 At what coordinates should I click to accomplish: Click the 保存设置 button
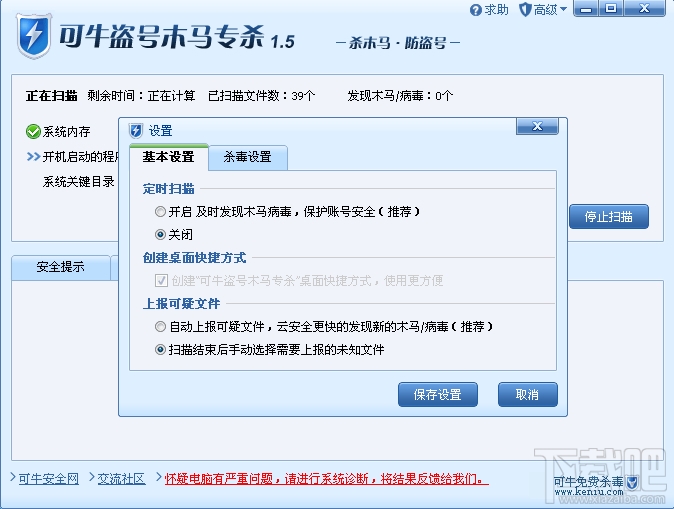coord(438,394)
